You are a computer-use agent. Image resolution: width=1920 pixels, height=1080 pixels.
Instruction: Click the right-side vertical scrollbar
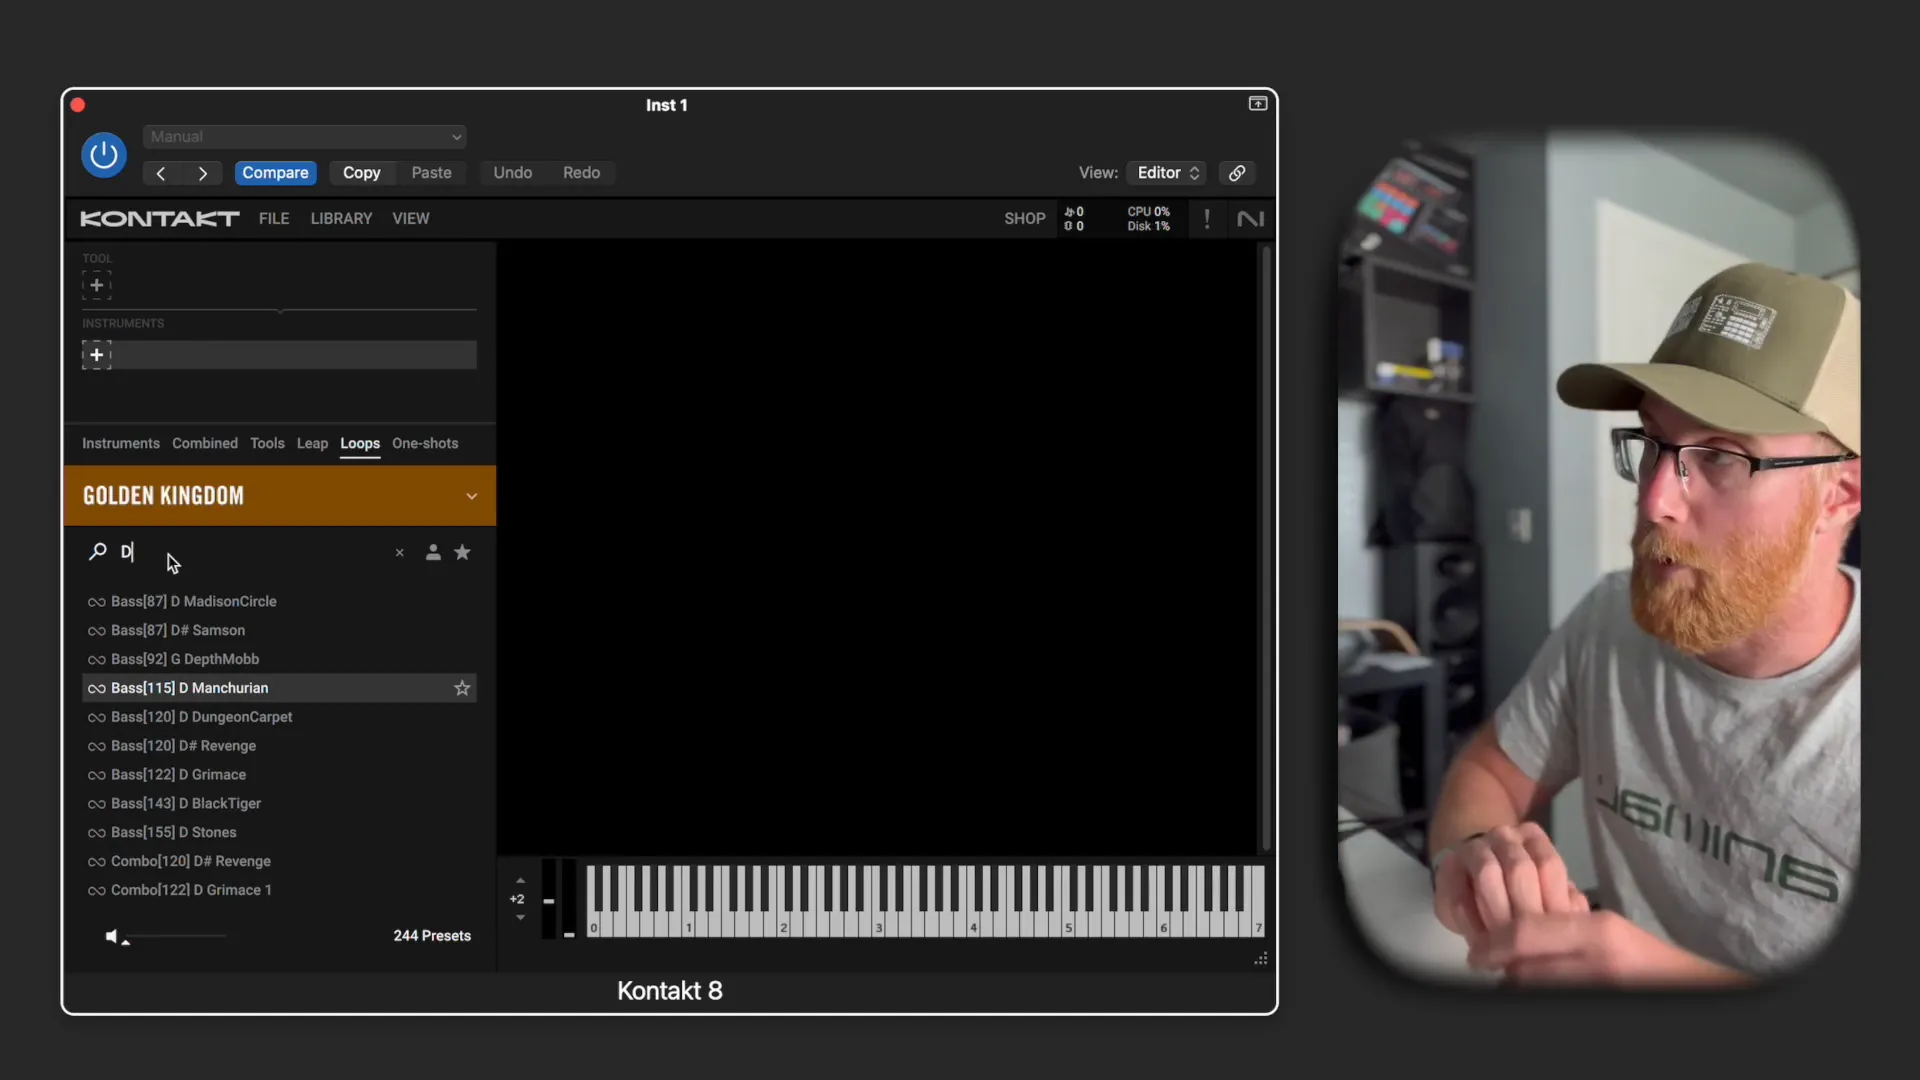(x=1267, y=548)
